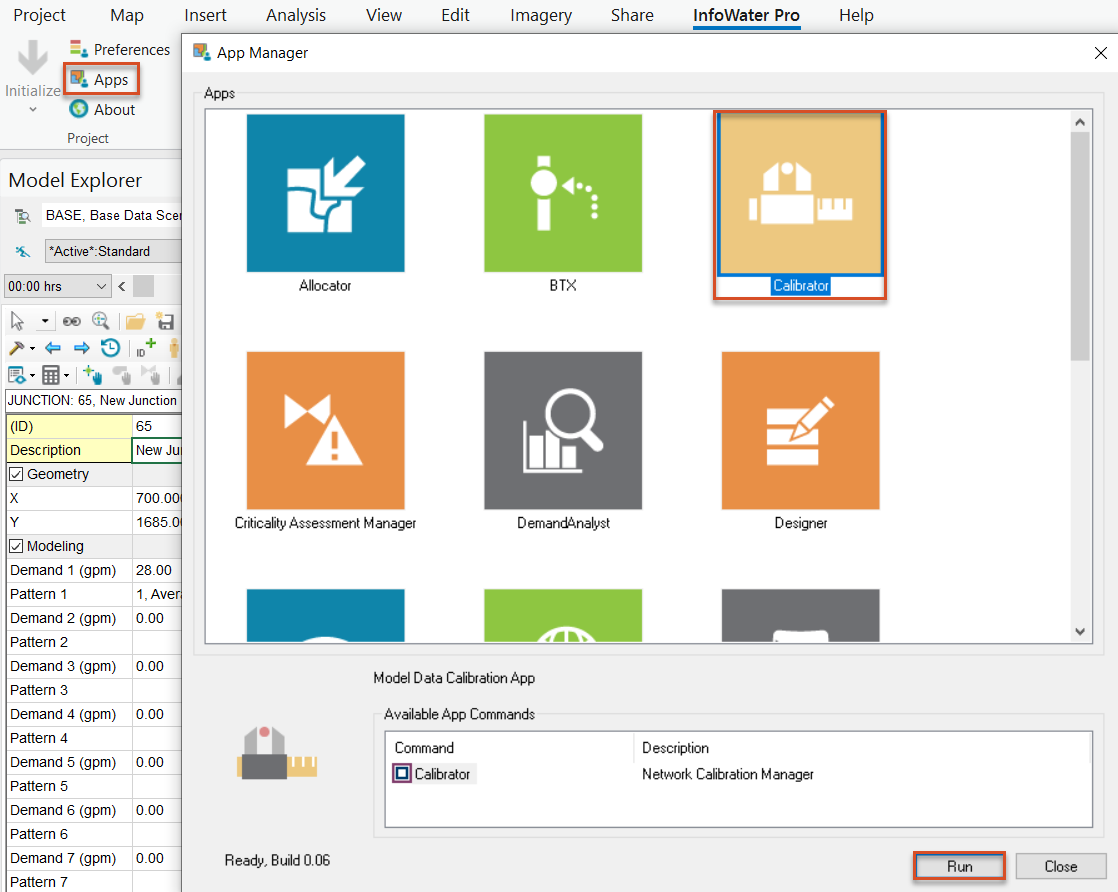Go back with the blue left arrow
The image size is (1118, 892).
(52, 348)
